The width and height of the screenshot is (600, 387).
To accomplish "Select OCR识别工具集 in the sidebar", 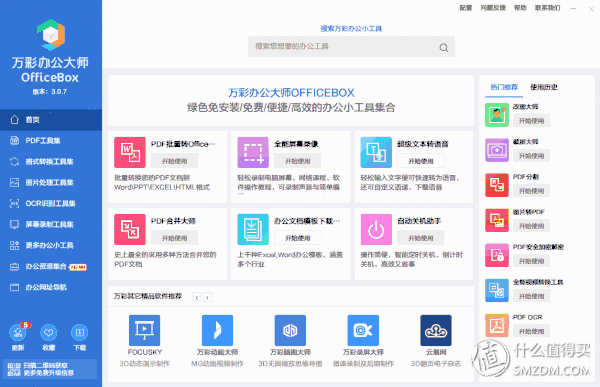I will (51, 203).
